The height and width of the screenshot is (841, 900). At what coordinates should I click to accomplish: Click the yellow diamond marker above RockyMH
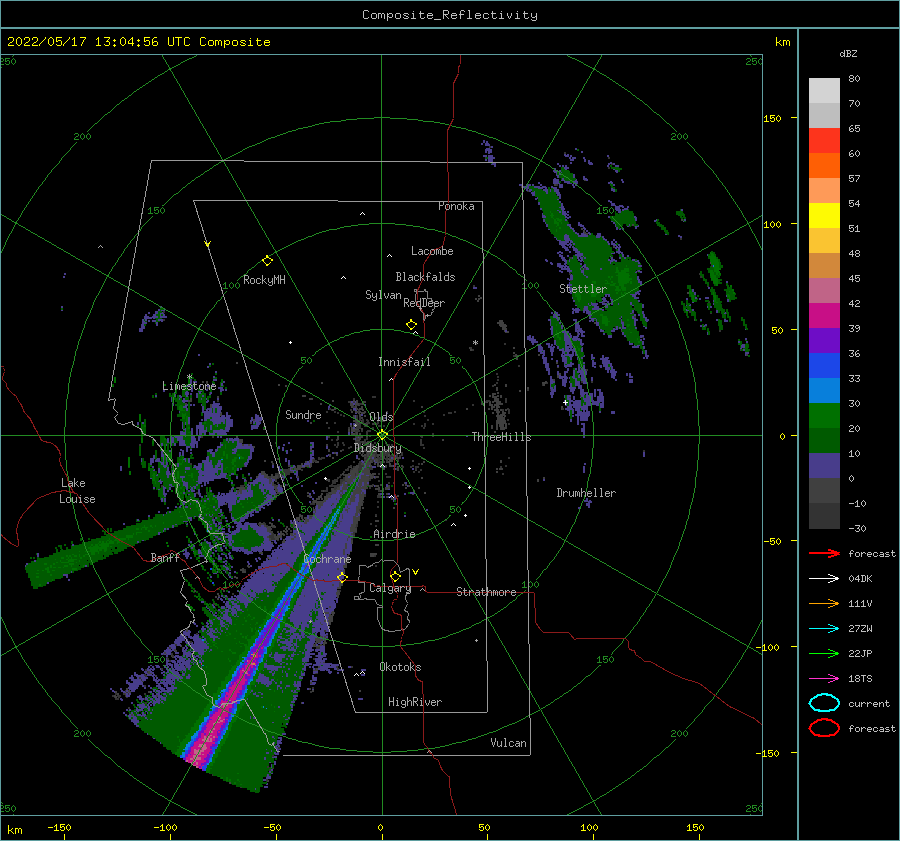pyautogui.click(x=267, y=261)
